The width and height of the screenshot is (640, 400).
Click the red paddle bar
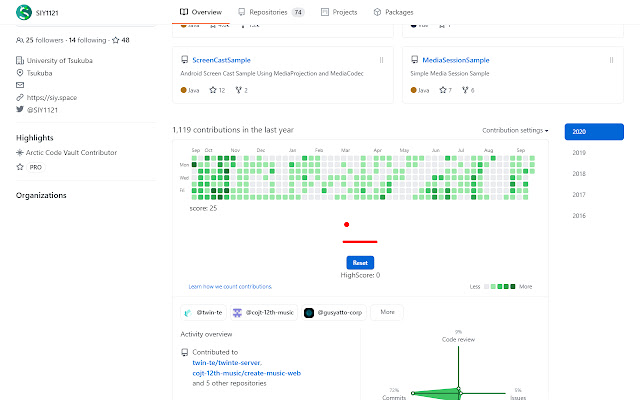coord(360,242)
